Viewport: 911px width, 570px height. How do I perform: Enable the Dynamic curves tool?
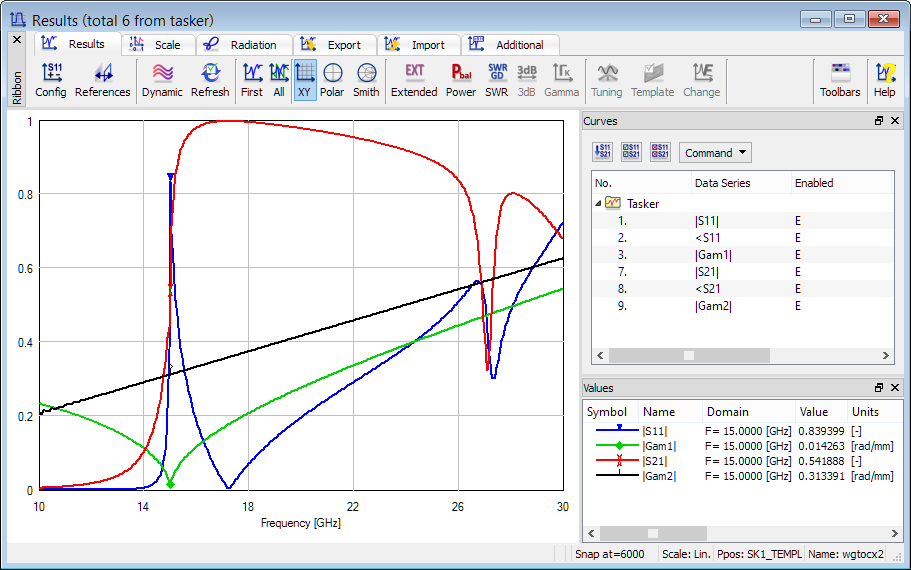click(x=162, y=80)
